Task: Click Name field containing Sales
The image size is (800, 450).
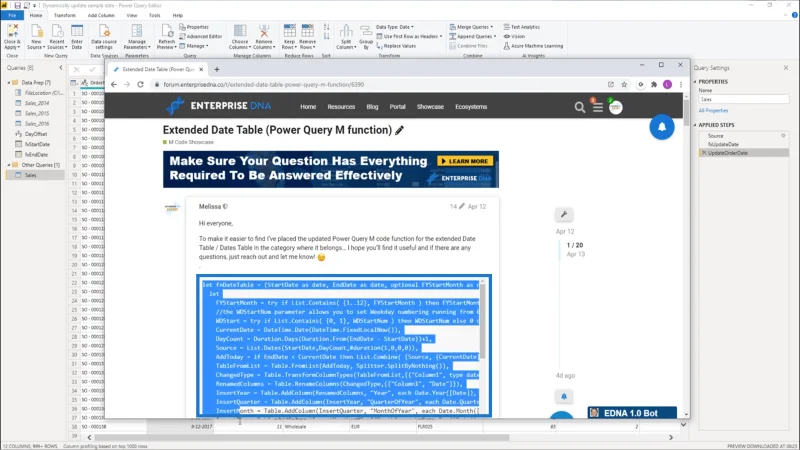Action: 744,99
